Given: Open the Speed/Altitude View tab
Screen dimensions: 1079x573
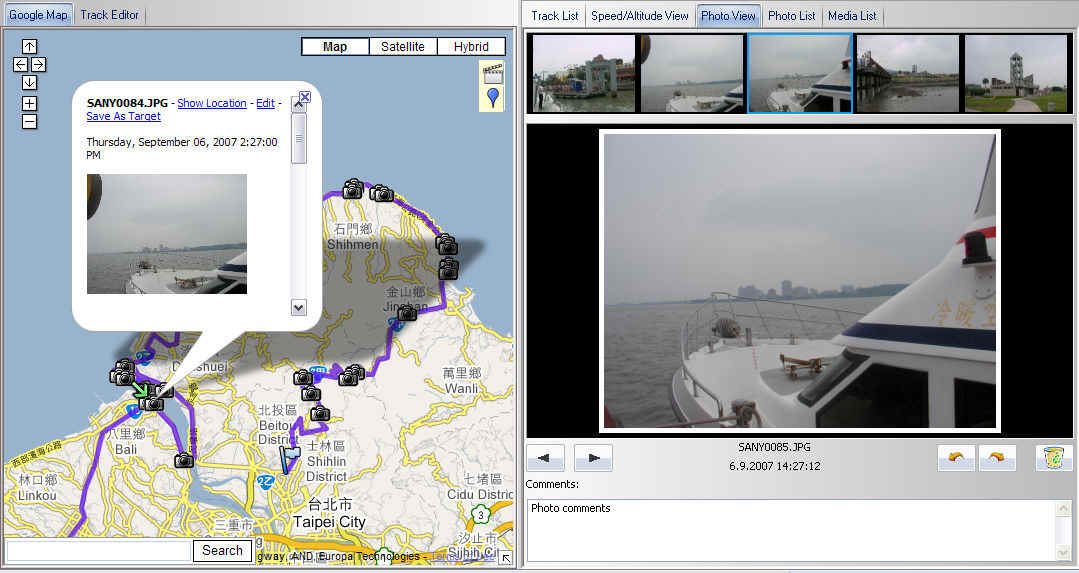Looking at the screenshot, I should click(x=639, y=15).
